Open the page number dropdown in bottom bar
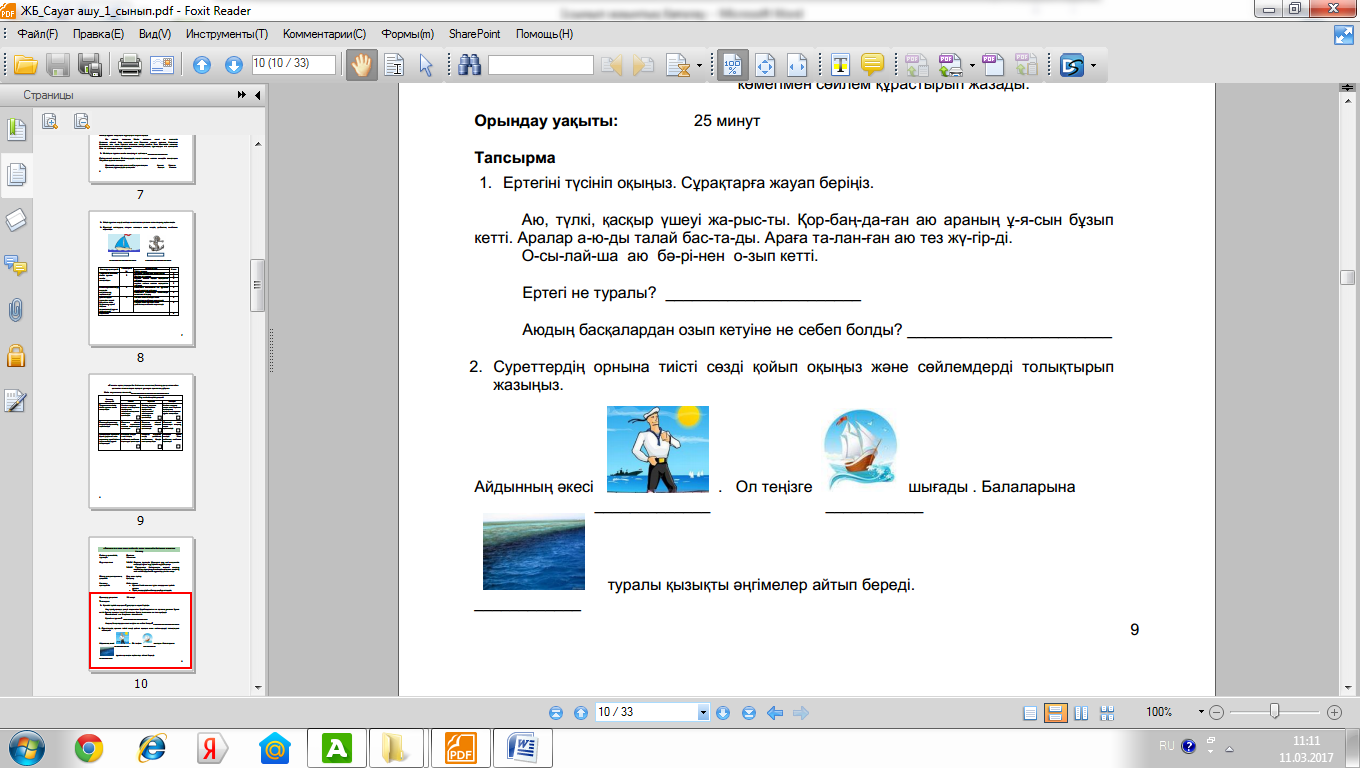The width and height of the screenshot is (1360, 768). click(x=704, y=712)
